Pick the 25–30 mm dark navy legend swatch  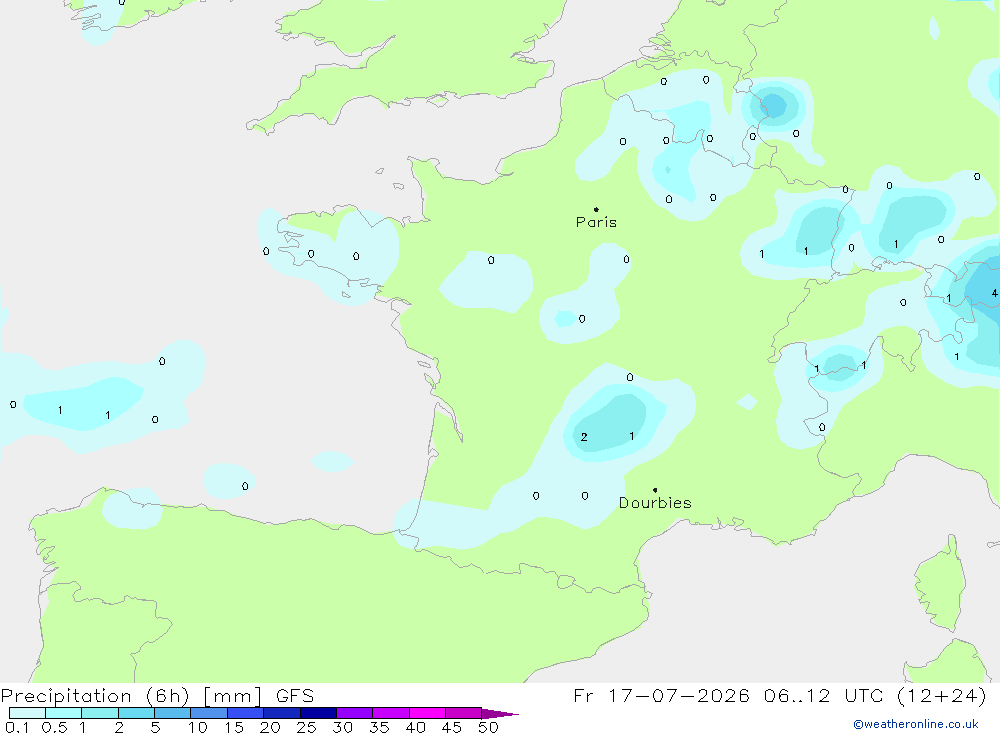point(318,713)
